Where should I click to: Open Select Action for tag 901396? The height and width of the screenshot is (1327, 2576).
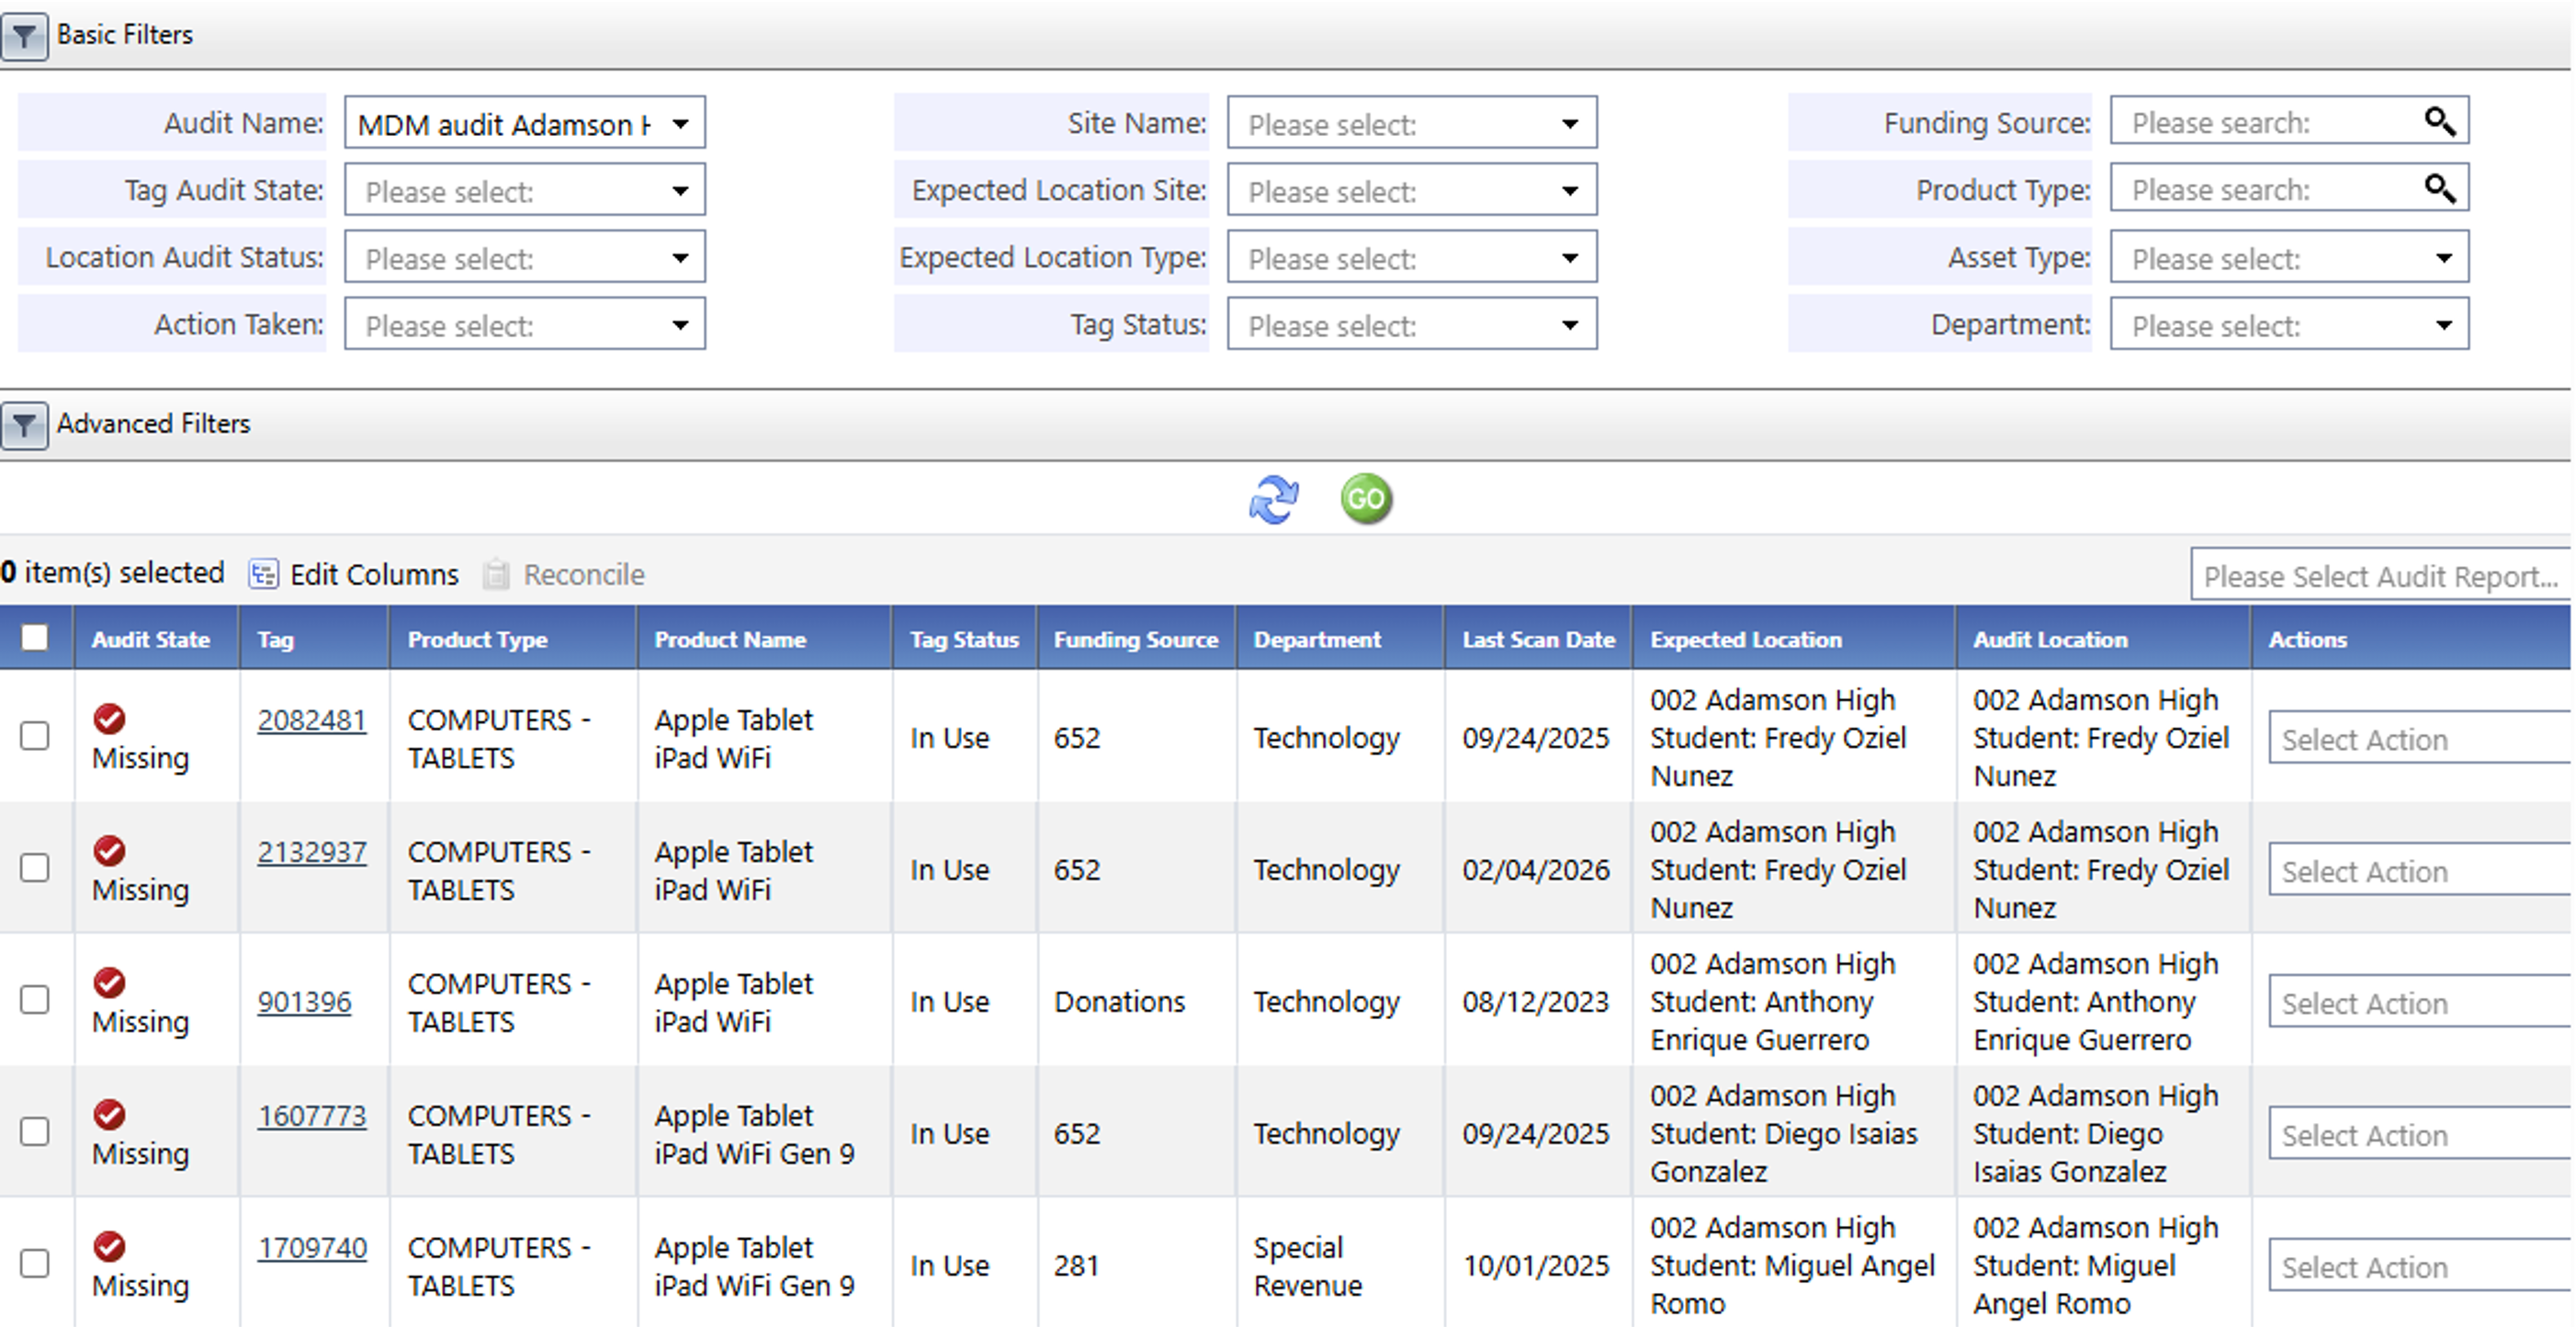pyautogui.click(x=2421, y=1002)
